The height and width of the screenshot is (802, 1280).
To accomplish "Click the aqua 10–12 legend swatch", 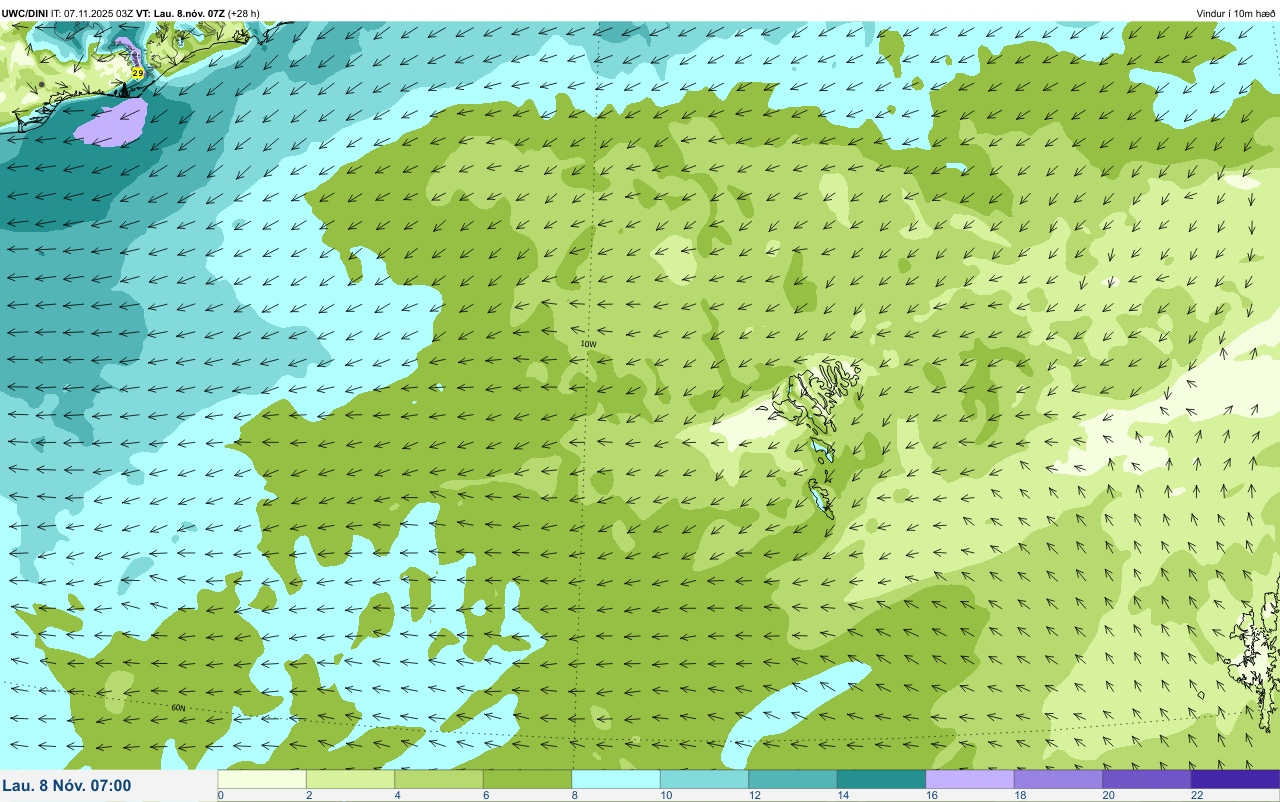I will pyautogui.click(x=704, y=779).
